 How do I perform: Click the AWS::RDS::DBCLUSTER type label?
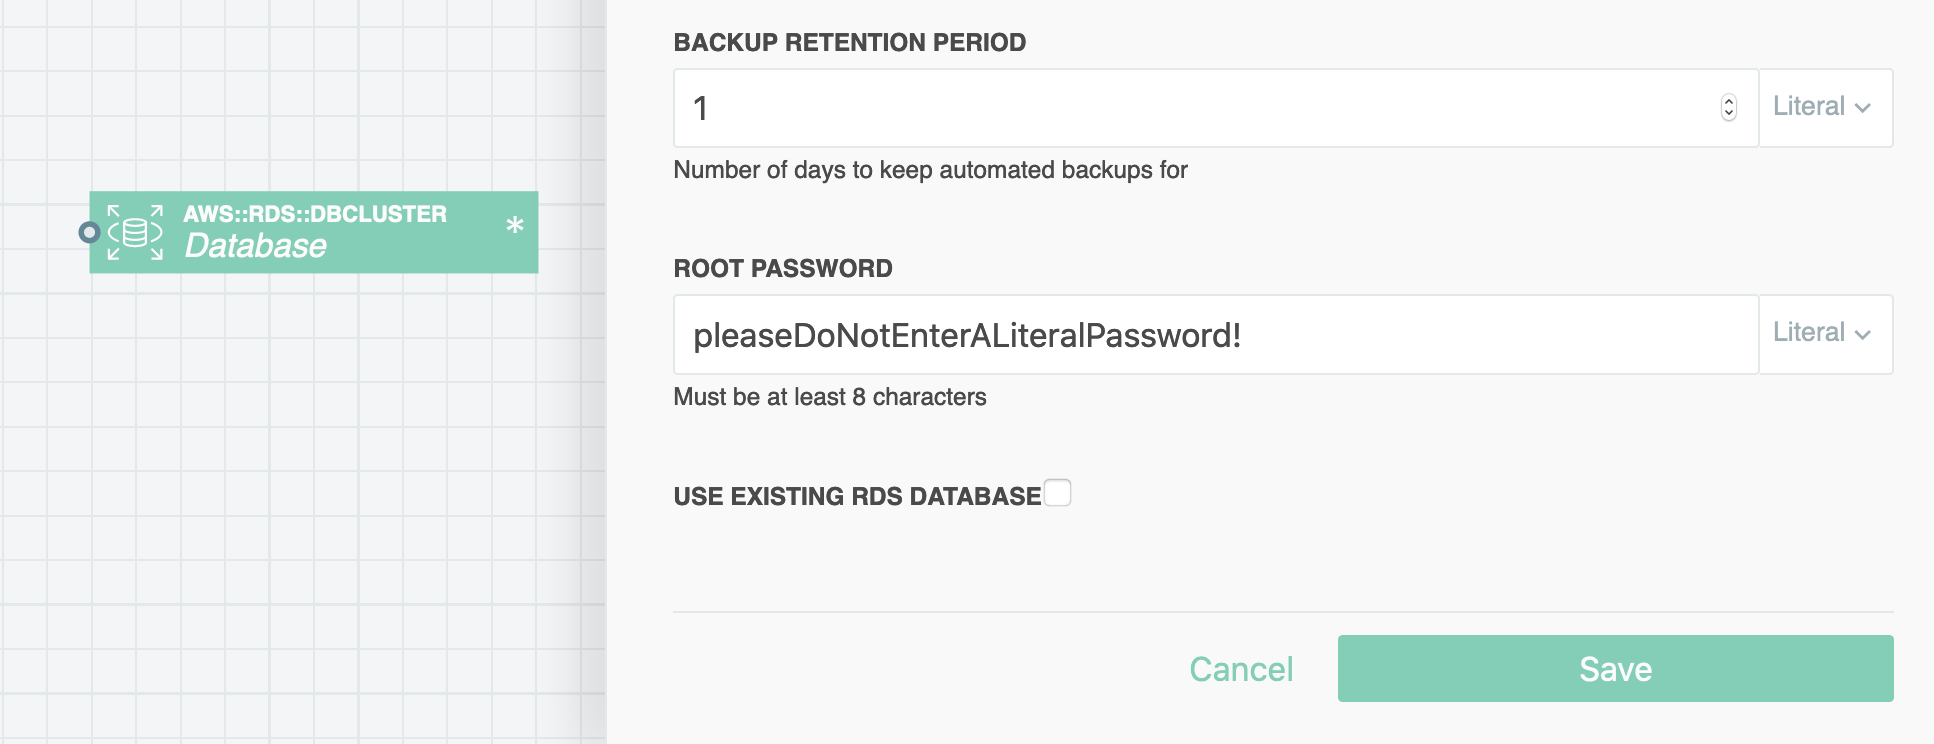click(x=315, y=214)
